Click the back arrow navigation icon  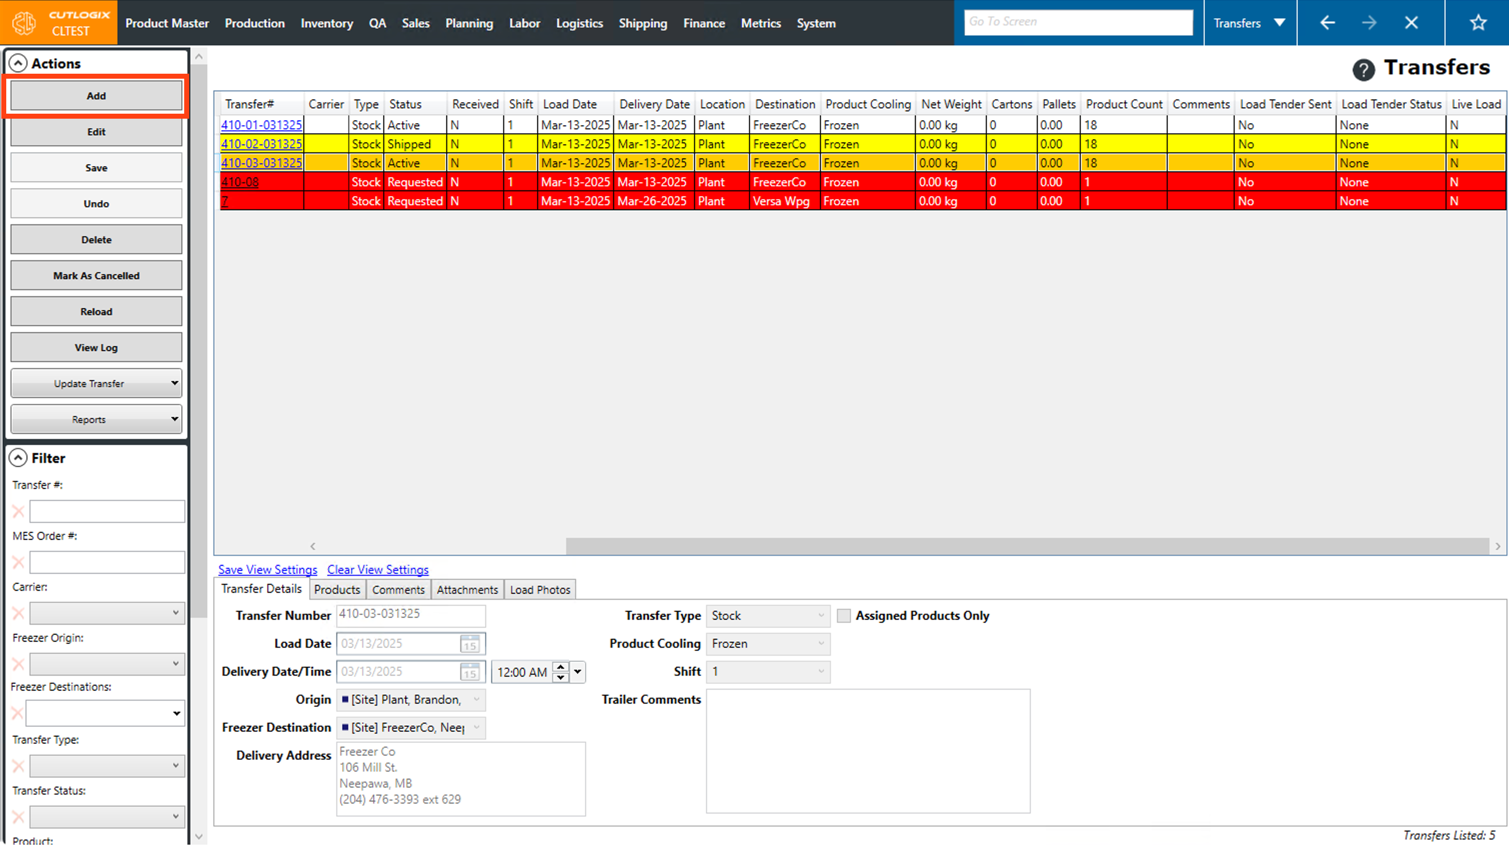(x=1327, y=22)
